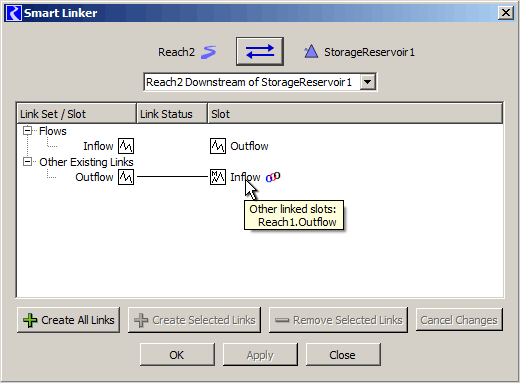The width and height of the screenshot is (520, 383).
Task: Collapse the Flows link set
Action: point(27,131)
